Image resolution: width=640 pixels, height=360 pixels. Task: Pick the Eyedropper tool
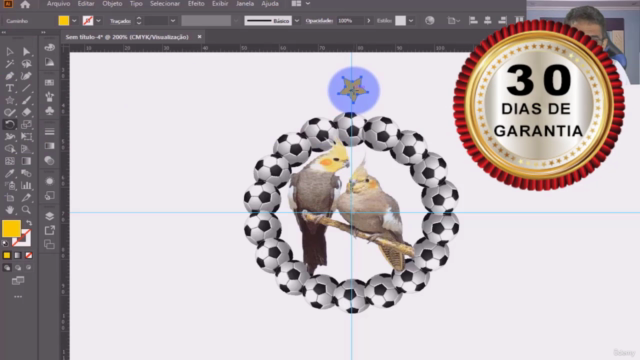click(9, 173)
